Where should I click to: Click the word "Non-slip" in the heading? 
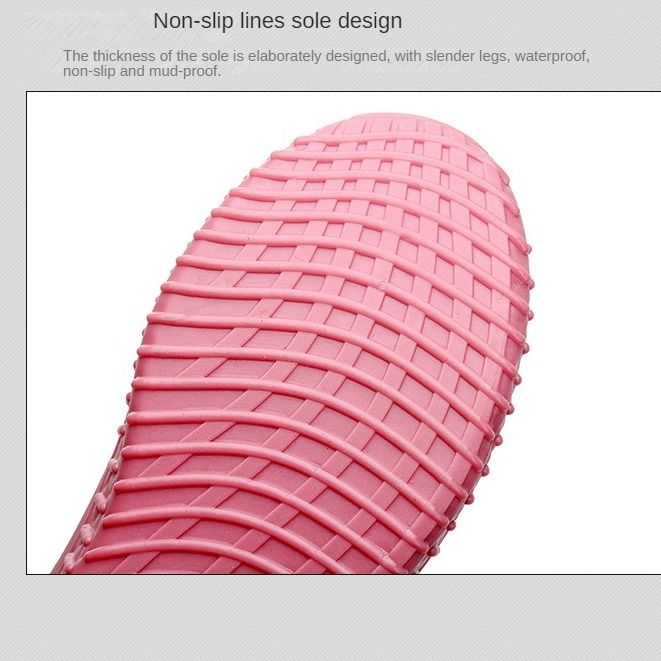click(190, 21)
